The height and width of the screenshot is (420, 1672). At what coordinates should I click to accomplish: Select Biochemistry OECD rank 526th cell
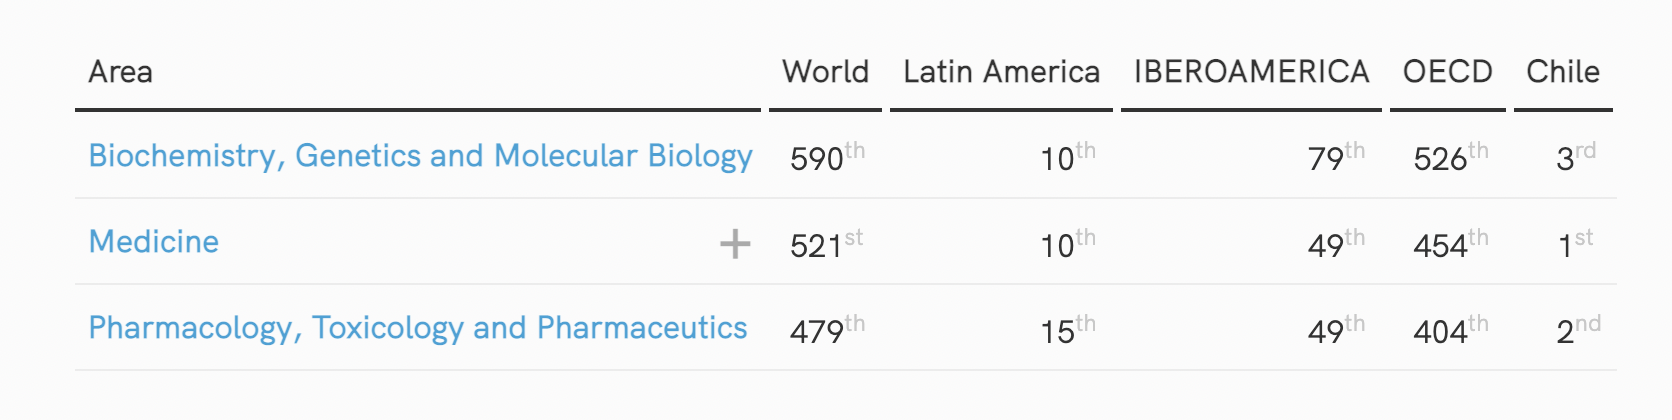coord(1451,157)
